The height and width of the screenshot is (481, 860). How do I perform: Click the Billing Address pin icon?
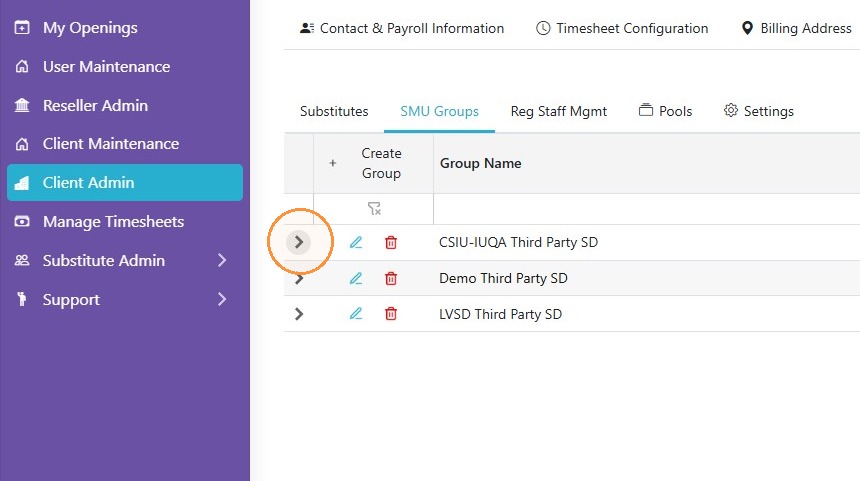pyautogui.click(x=747, y=28)
